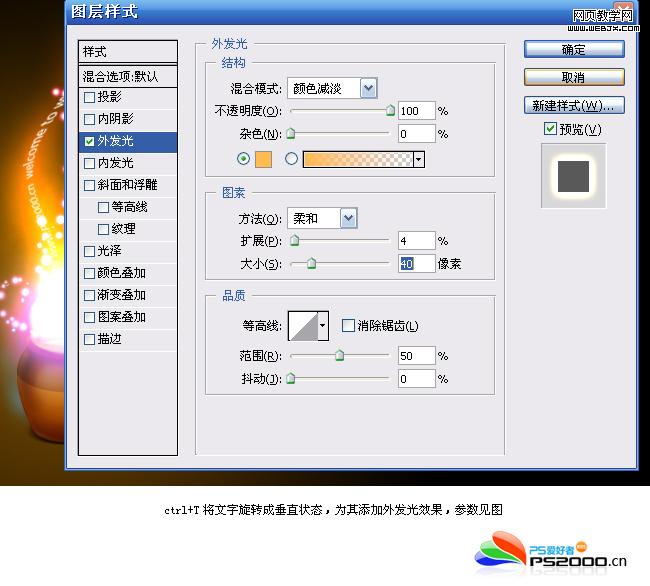Screen dimensions: 650x586
Task: Click the opacity value field showing 100
Action: coord(417,111)
